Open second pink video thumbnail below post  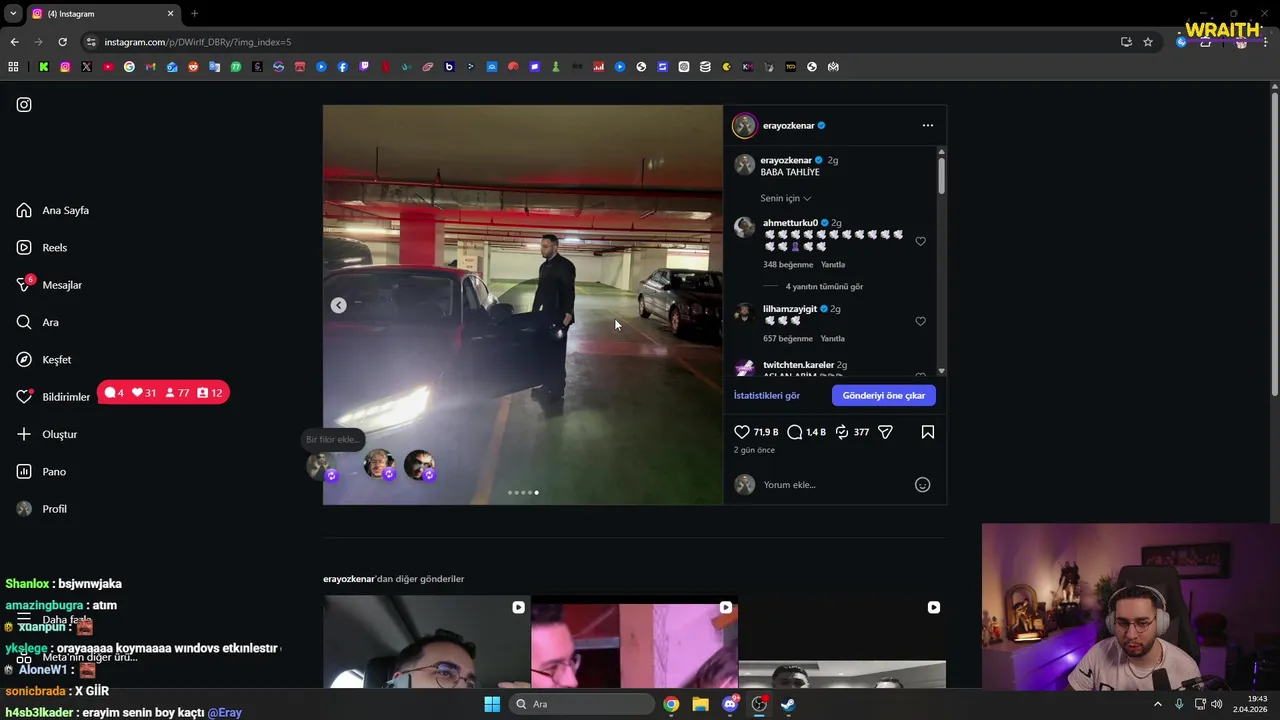pyautogui.click(x=634, y=642)
